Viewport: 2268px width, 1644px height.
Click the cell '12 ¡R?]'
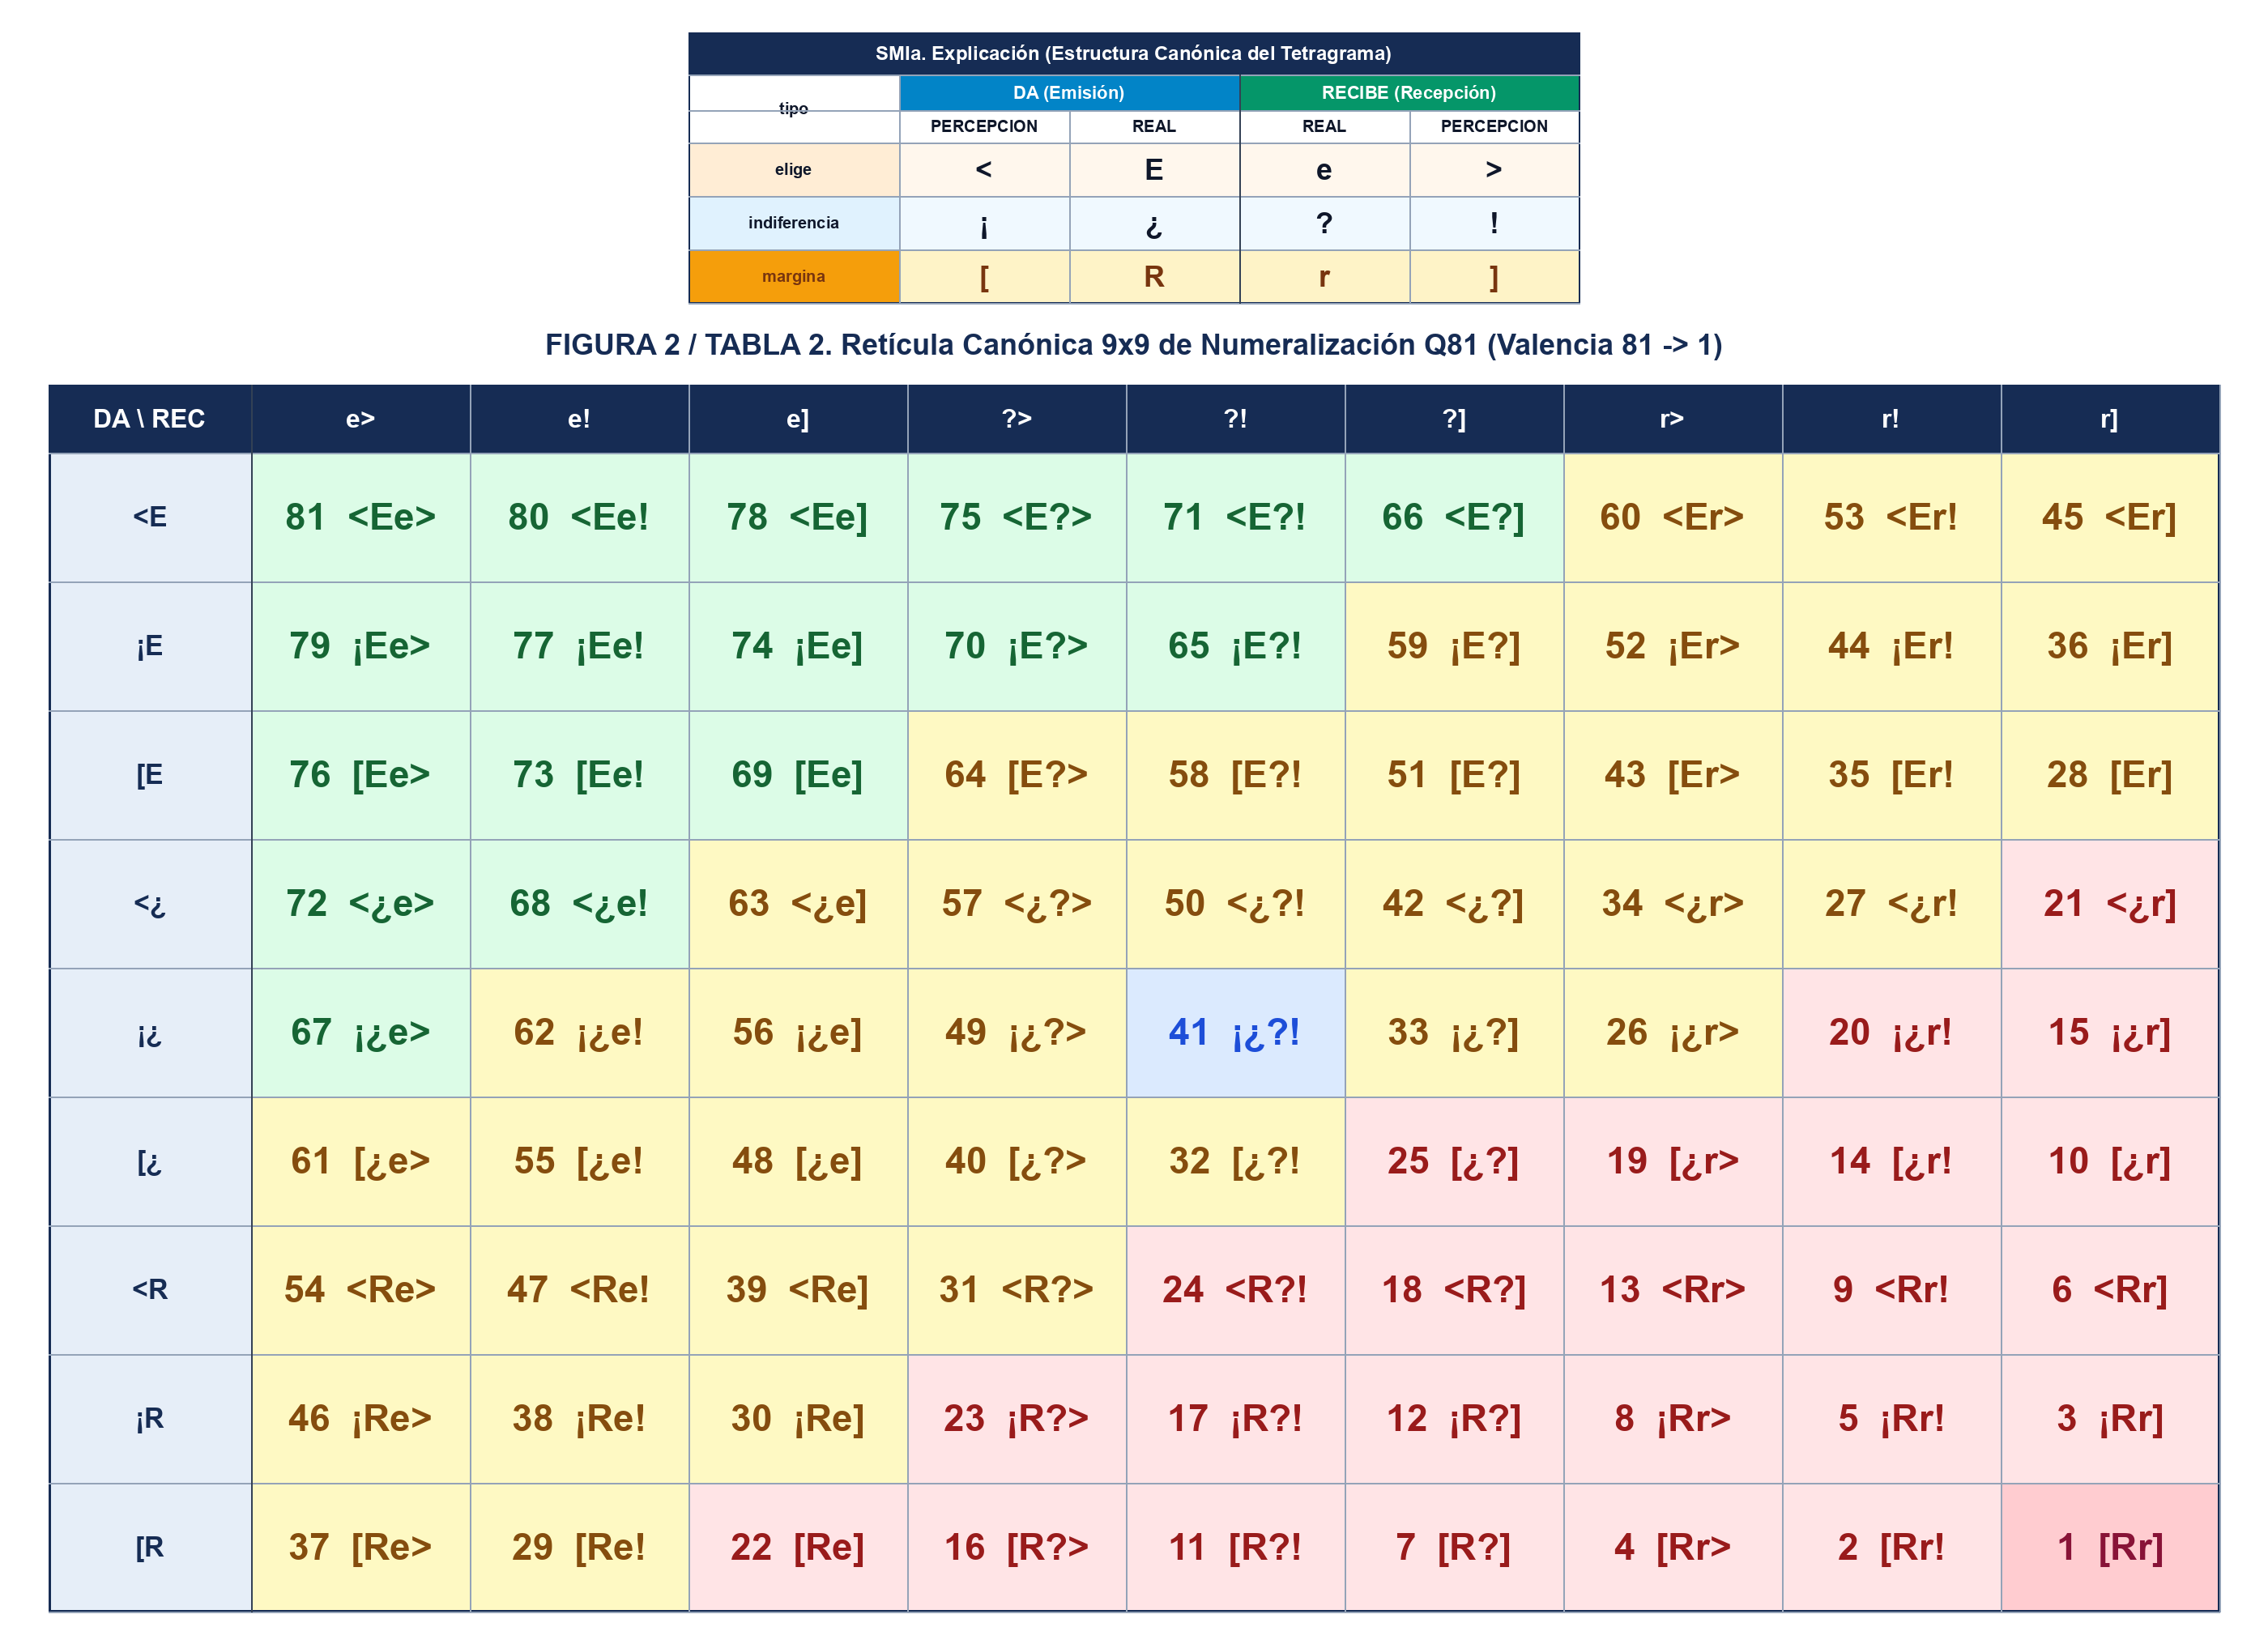pos(1454,1418)
